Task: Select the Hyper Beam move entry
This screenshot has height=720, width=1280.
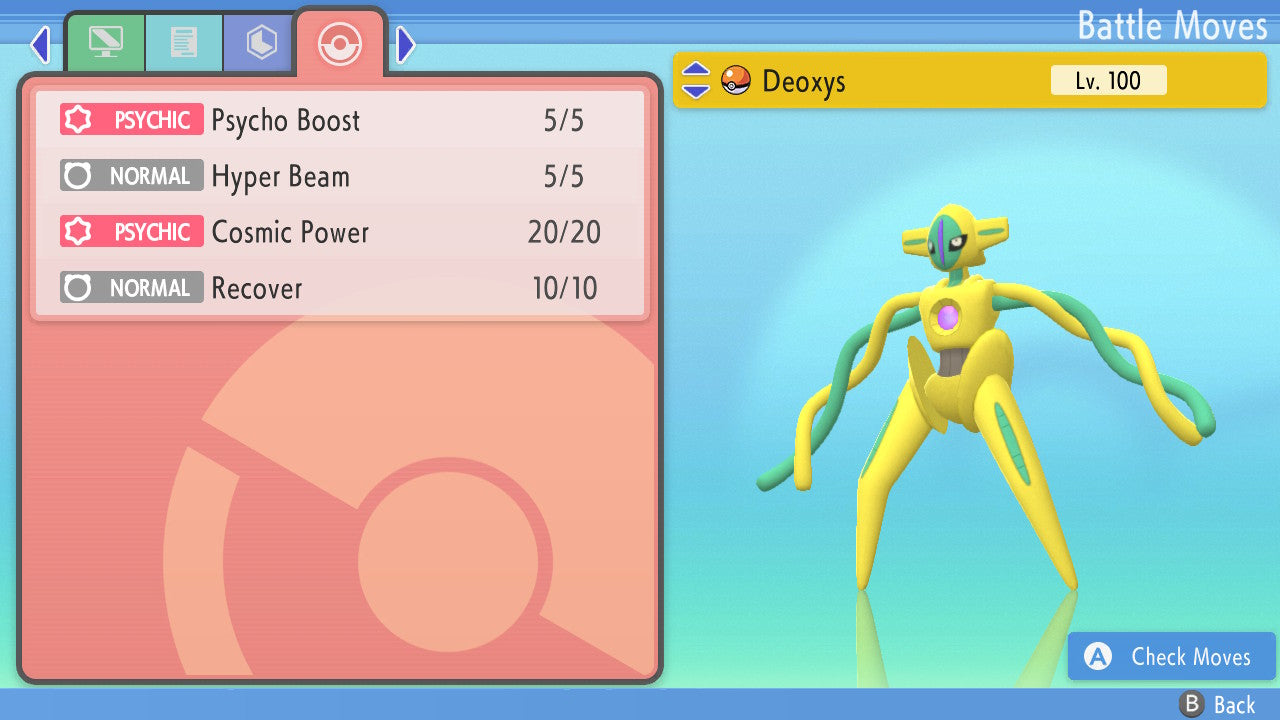Action: (280, 176)
